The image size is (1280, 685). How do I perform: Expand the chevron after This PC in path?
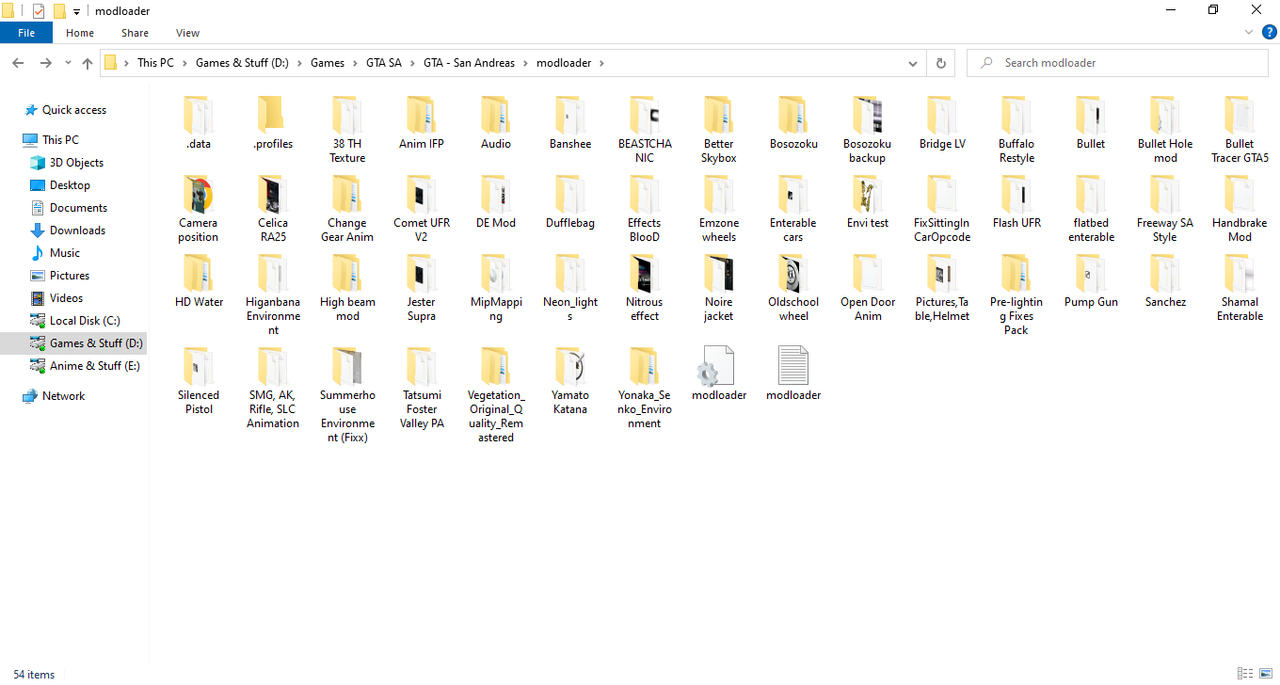click(x=184, y=63)
